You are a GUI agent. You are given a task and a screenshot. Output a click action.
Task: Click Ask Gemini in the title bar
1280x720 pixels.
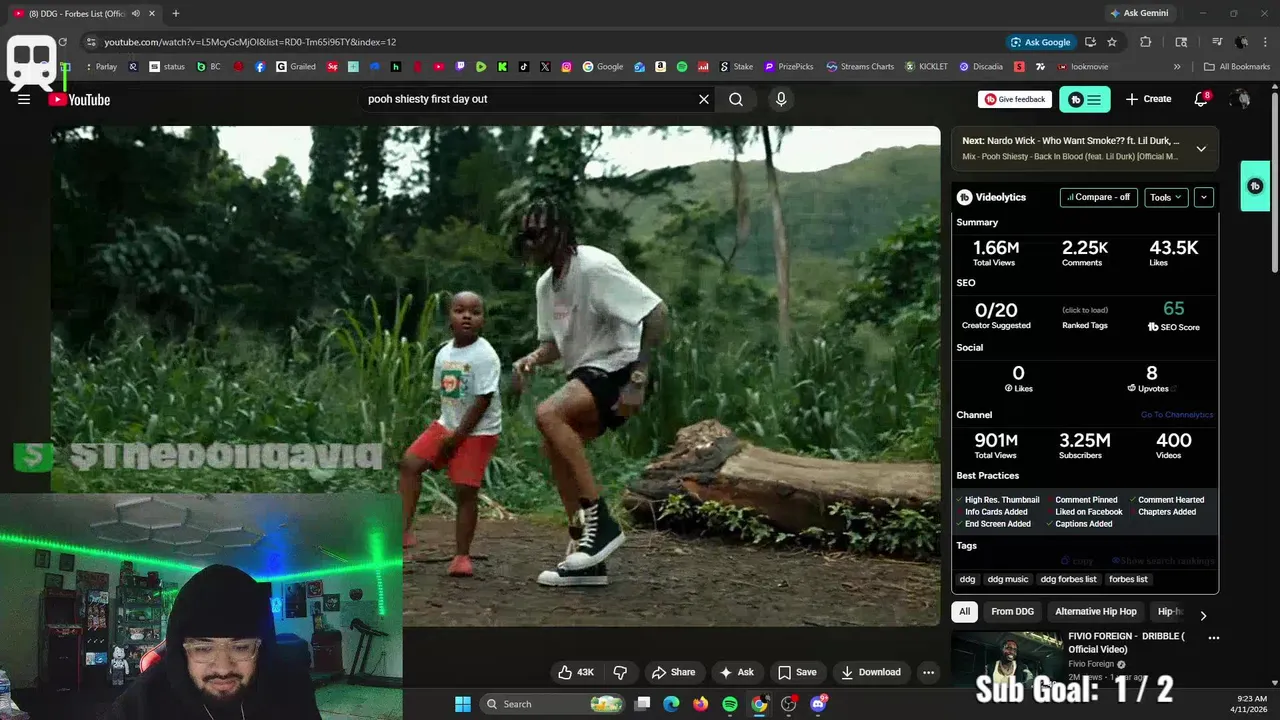[1138, 13]
